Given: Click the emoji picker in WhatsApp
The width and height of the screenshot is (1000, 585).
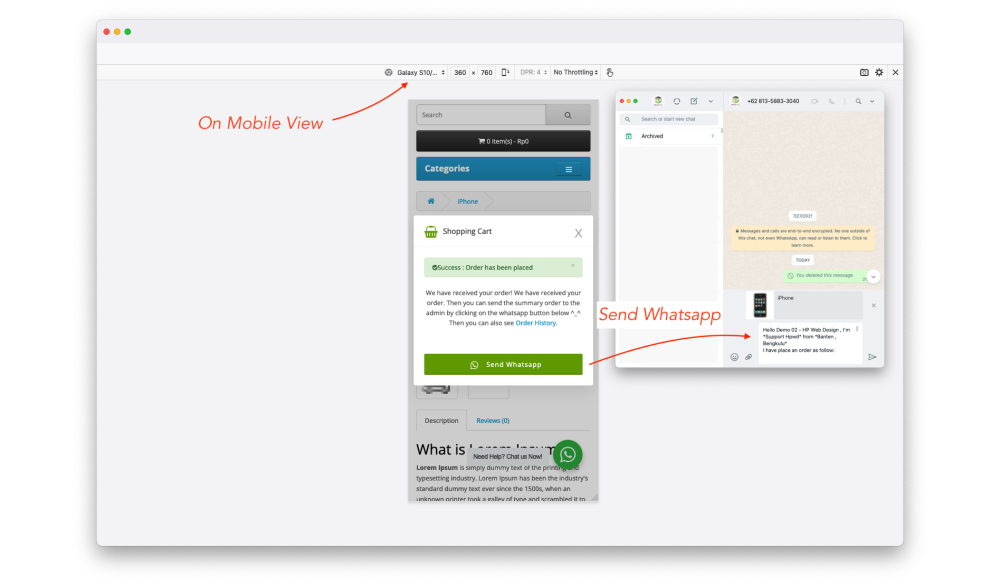Looking at the screenshot, I should pos(734,357).
